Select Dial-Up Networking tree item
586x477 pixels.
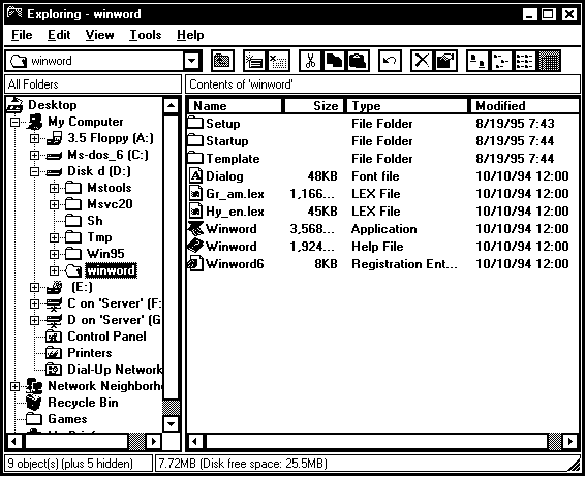tap(114, 370)
